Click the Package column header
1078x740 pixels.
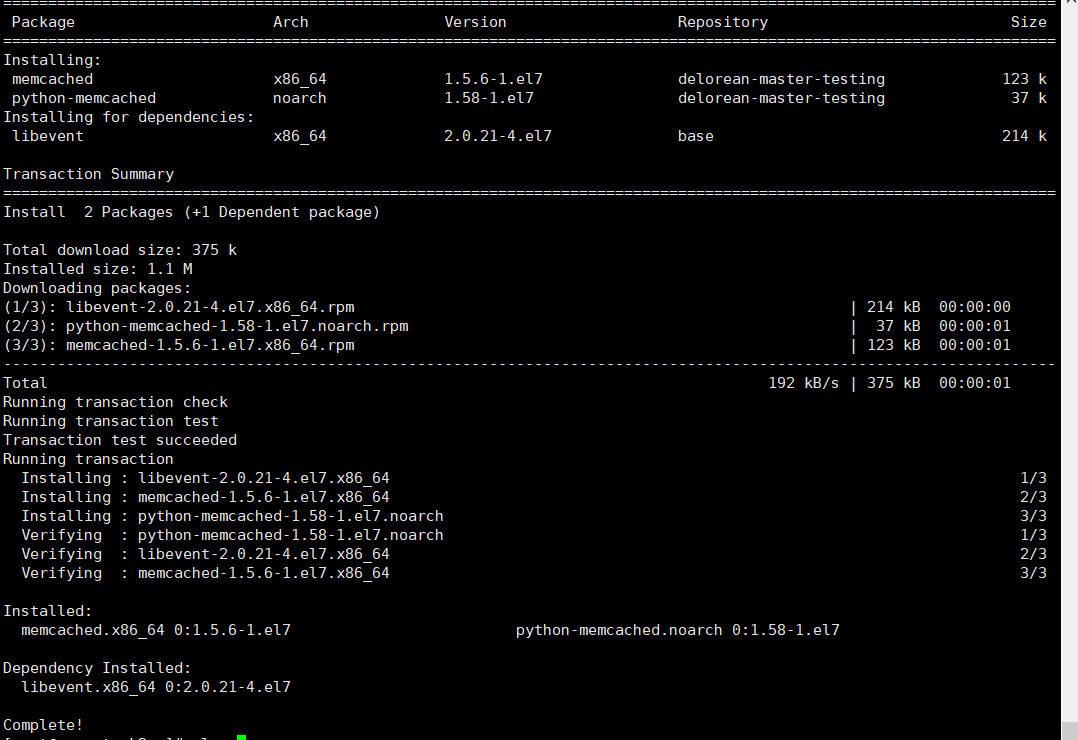point(42,21)
